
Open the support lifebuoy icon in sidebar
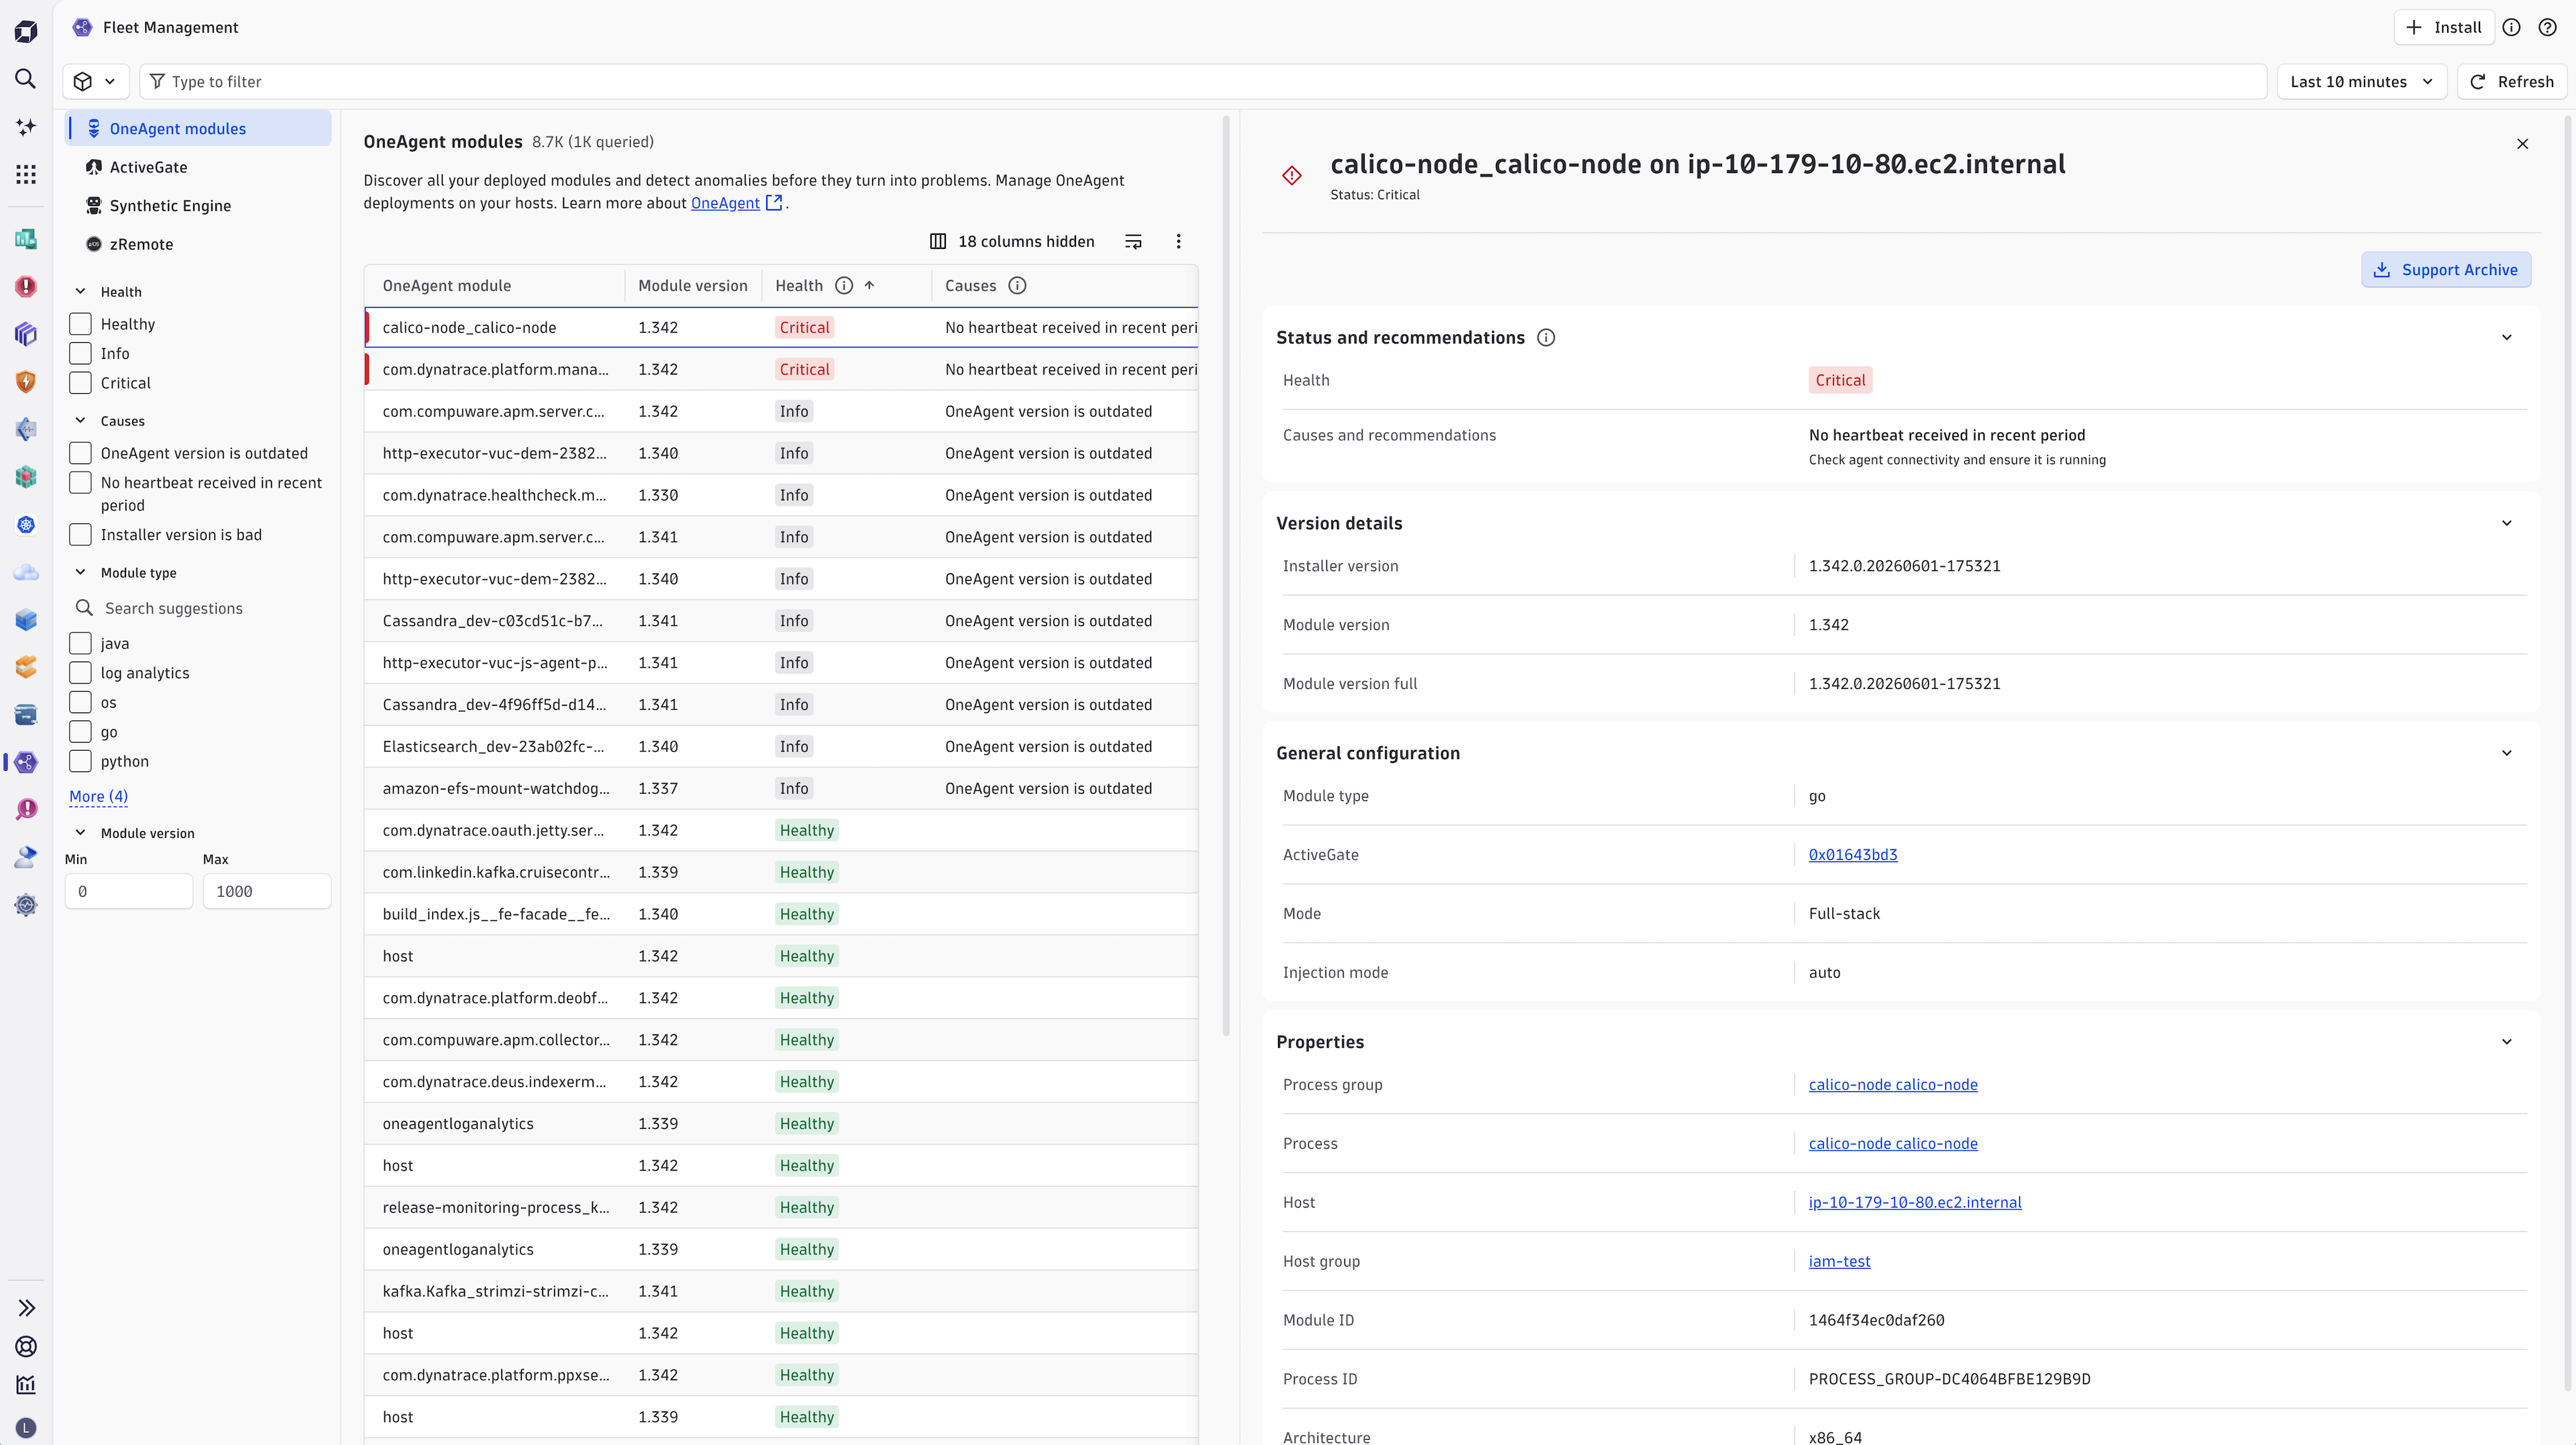(x=26, y=1347)
